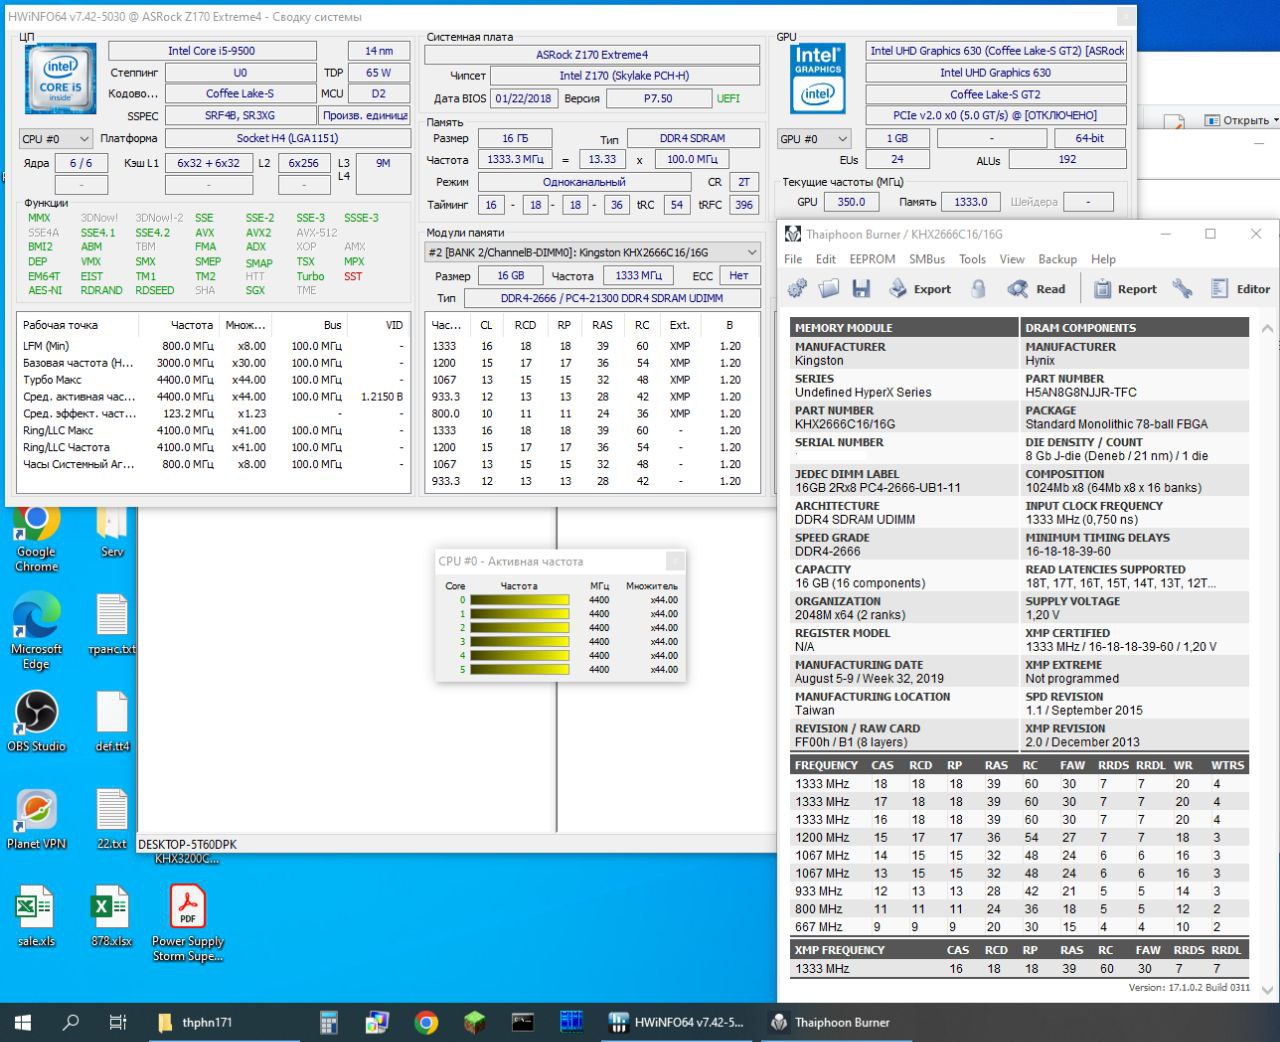
Task: Open Task View from taskbar
Action: (117, 1022)
